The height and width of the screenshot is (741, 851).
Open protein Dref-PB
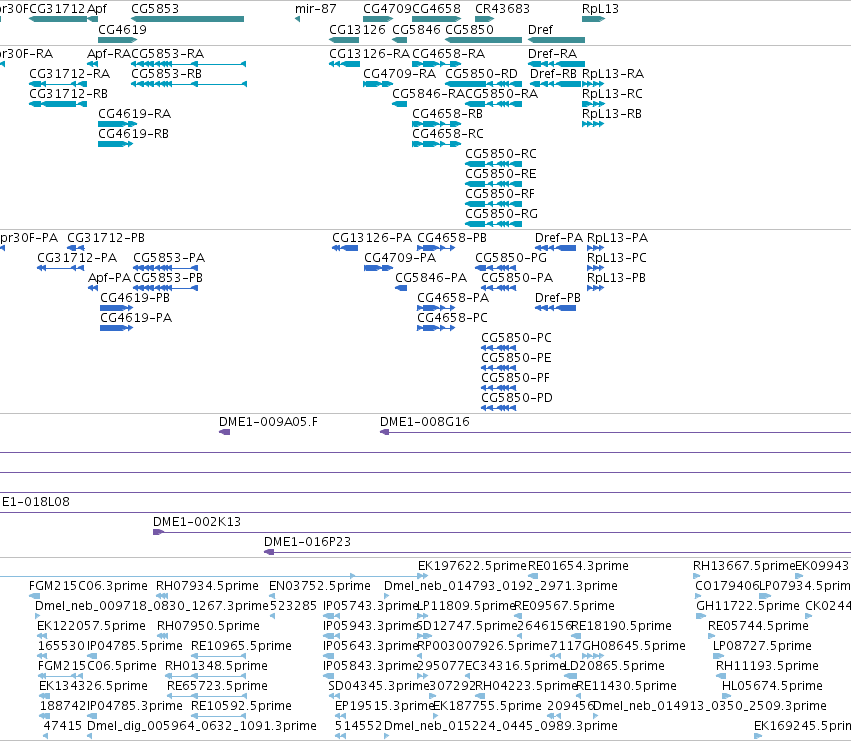pos(557,298)
